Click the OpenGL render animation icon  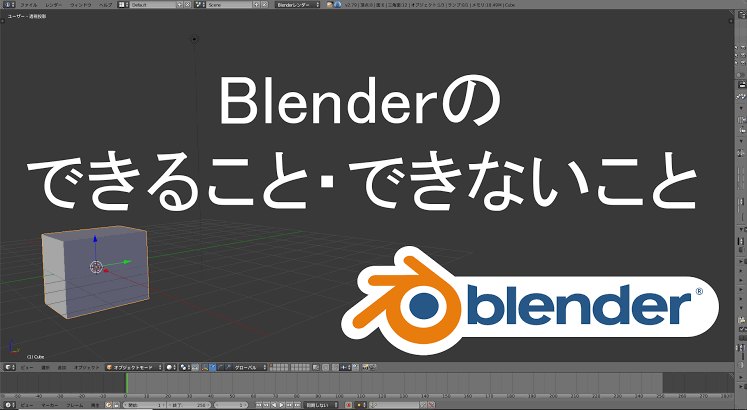click(373, 368)
